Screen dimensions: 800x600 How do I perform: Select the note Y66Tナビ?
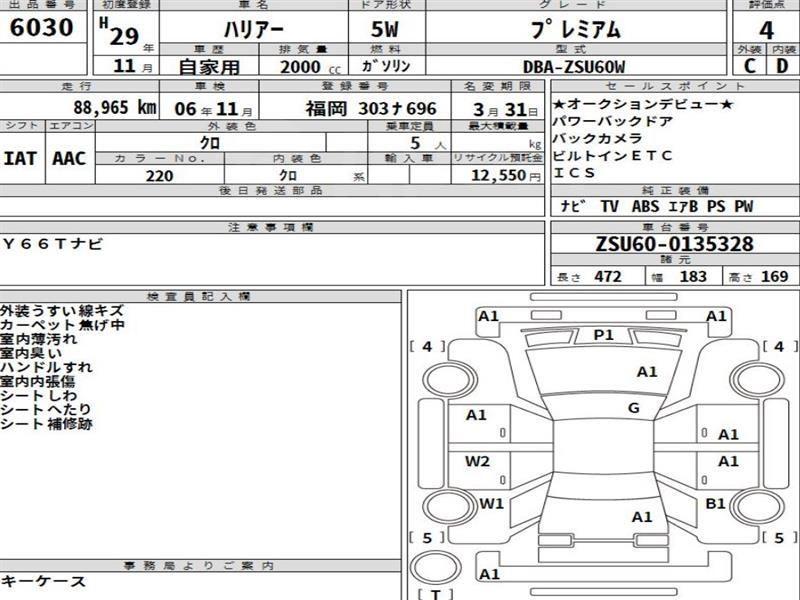pos(53,244)
